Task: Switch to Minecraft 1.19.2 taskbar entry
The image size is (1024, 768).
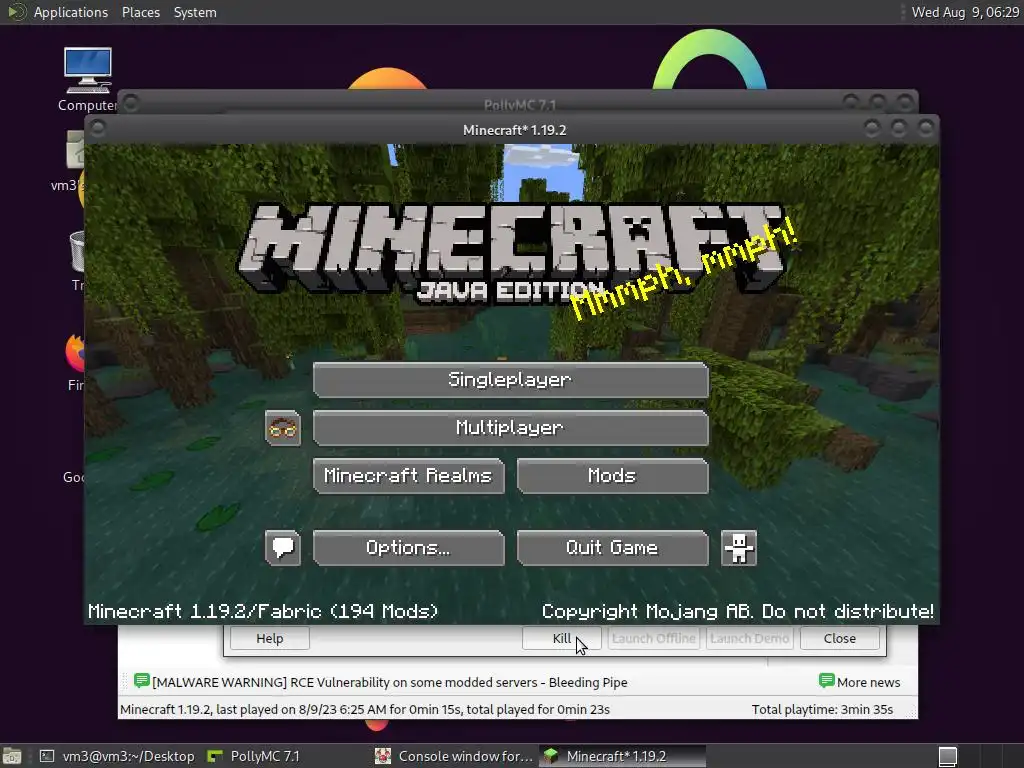Action: (623, 756)
